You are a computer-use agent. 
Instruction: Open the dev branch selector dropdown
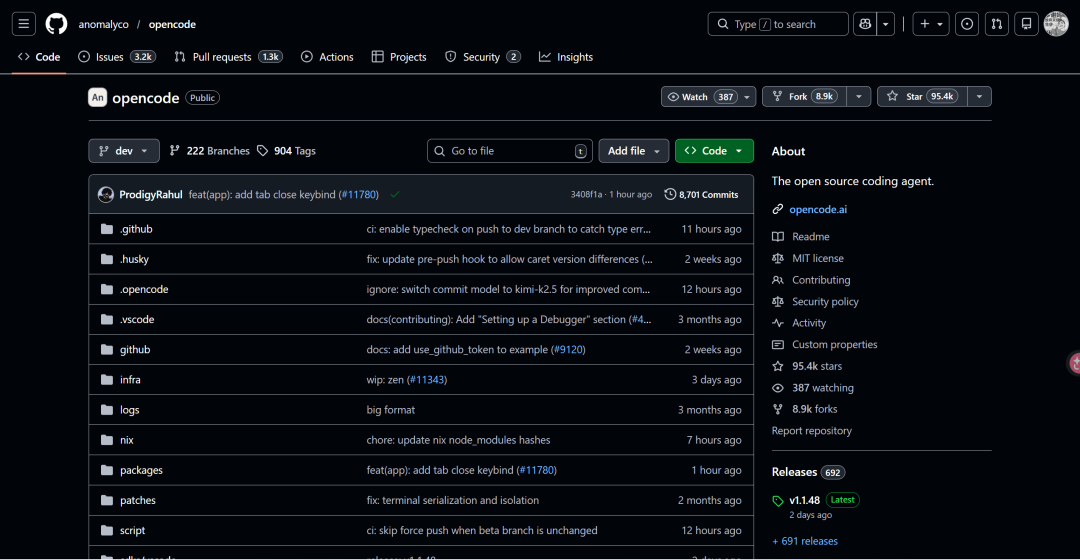pos(124,151)
